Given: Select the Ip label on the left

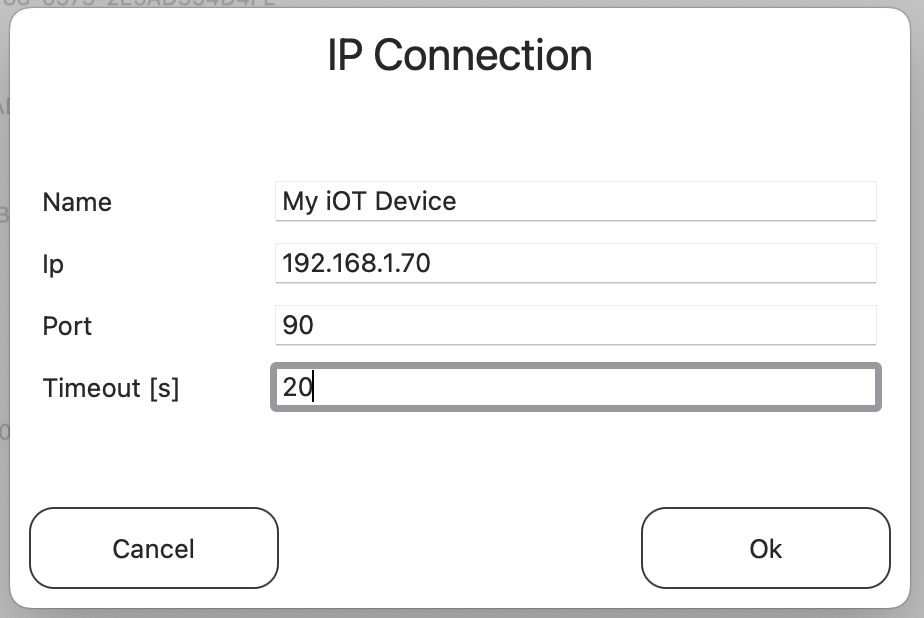Looking at the screenshot, I should click(x=50, y=264).
